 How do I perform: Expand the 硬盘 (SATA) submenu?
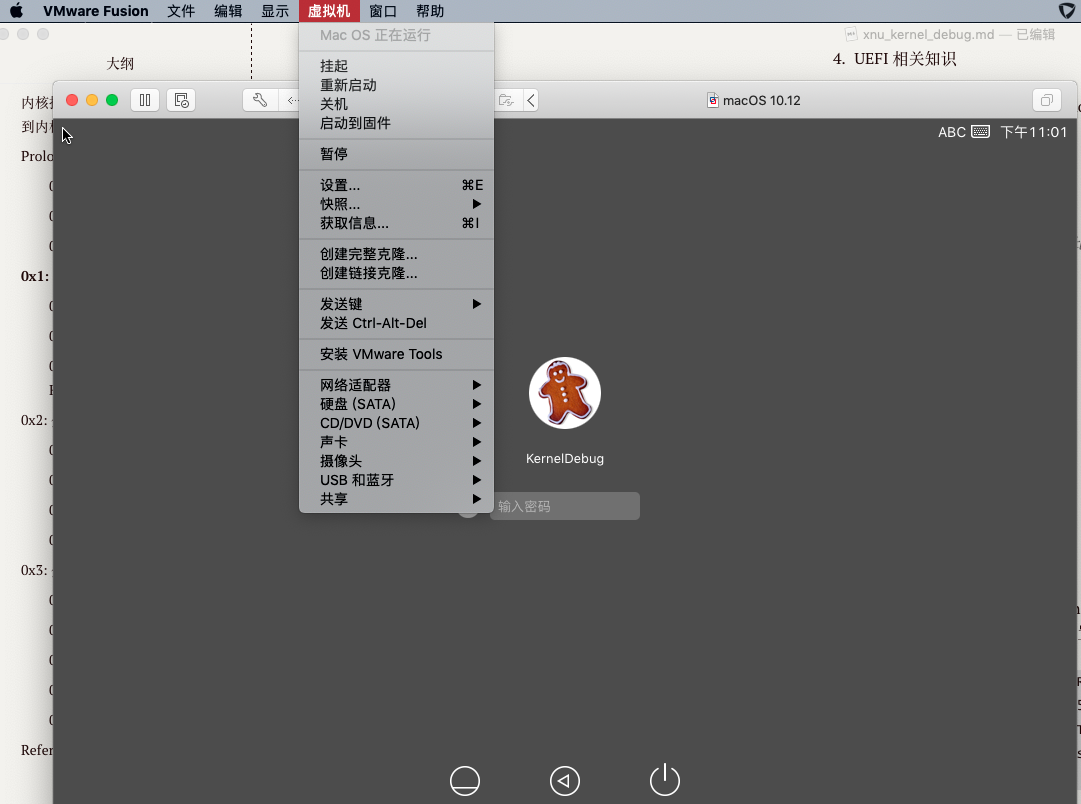396,404
